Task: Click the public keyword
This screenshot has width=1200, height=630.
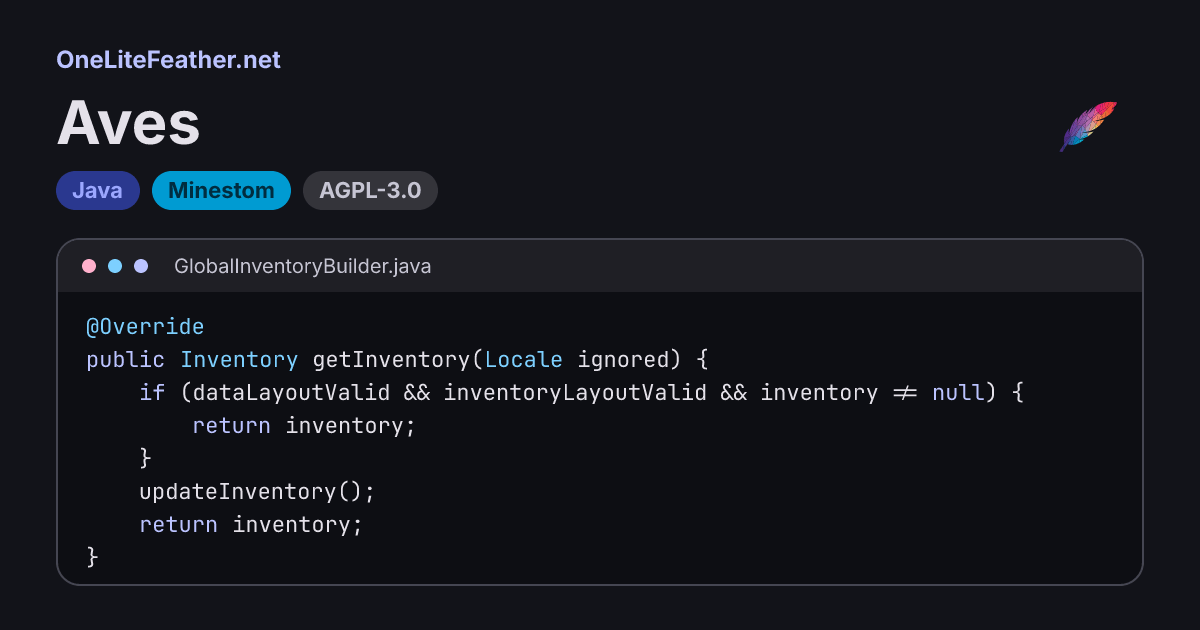Action: coord(126,360)
